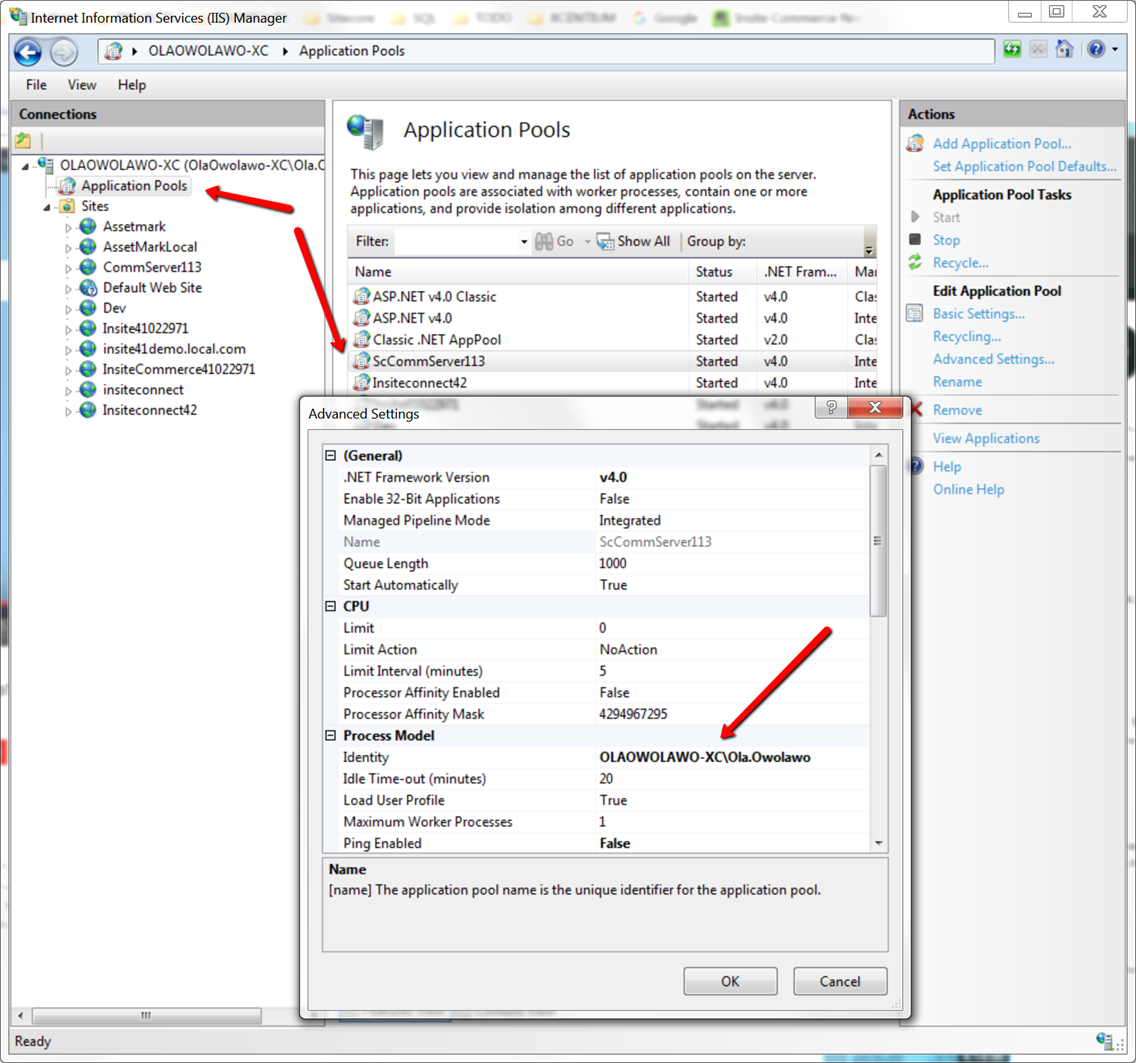Screen dimensions: 1136x1063
Task: Click the Dev site globe icon
Action: [x=88, y=308]
